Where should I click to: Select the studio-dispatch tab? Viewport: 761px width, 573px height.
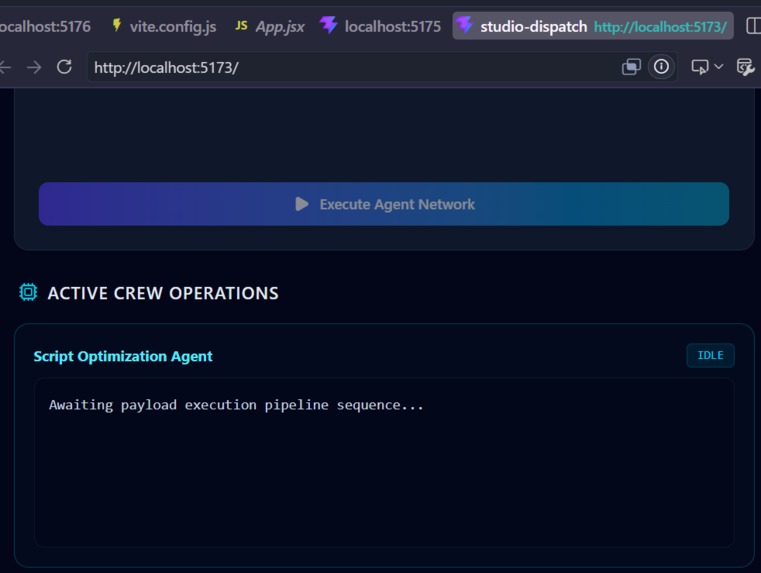(593, 26)
